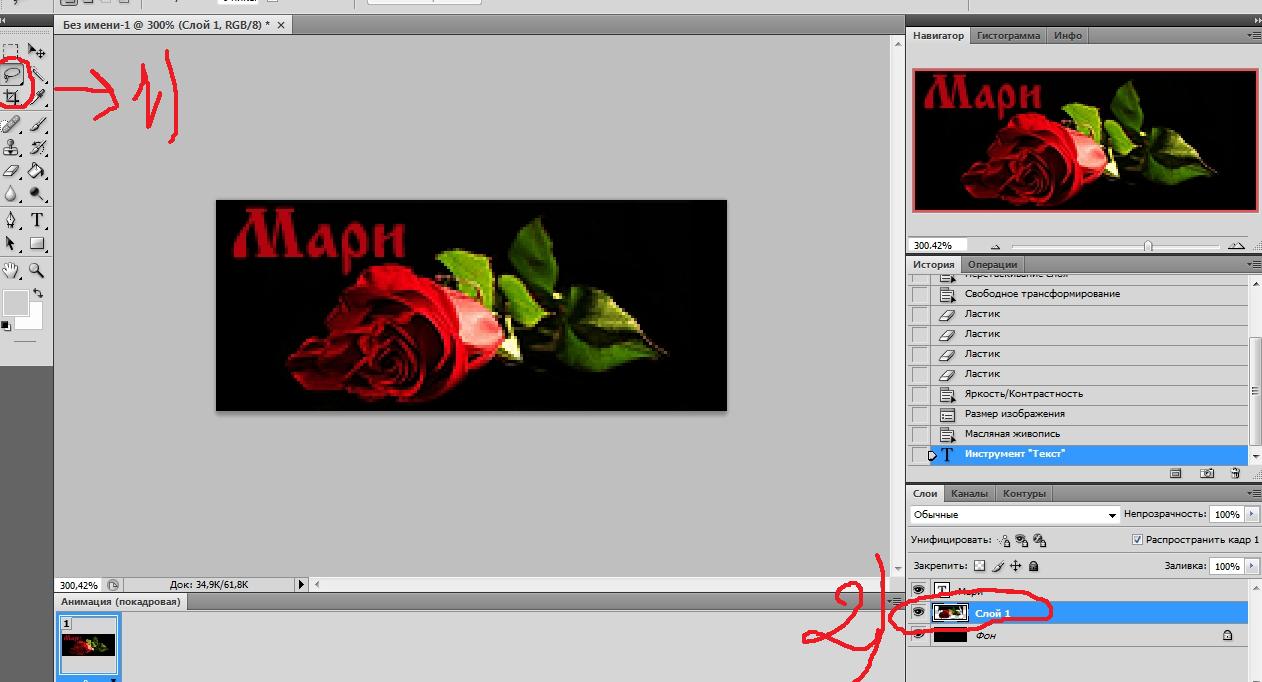
Task: Switch to the Инфо tab
Action: point(1068,36)
